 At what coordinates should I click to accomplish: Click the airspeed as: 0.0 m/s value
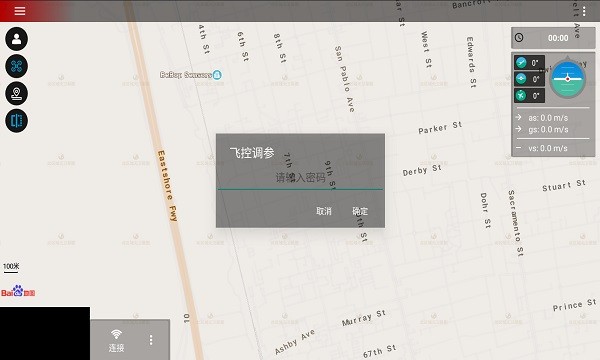548,118
